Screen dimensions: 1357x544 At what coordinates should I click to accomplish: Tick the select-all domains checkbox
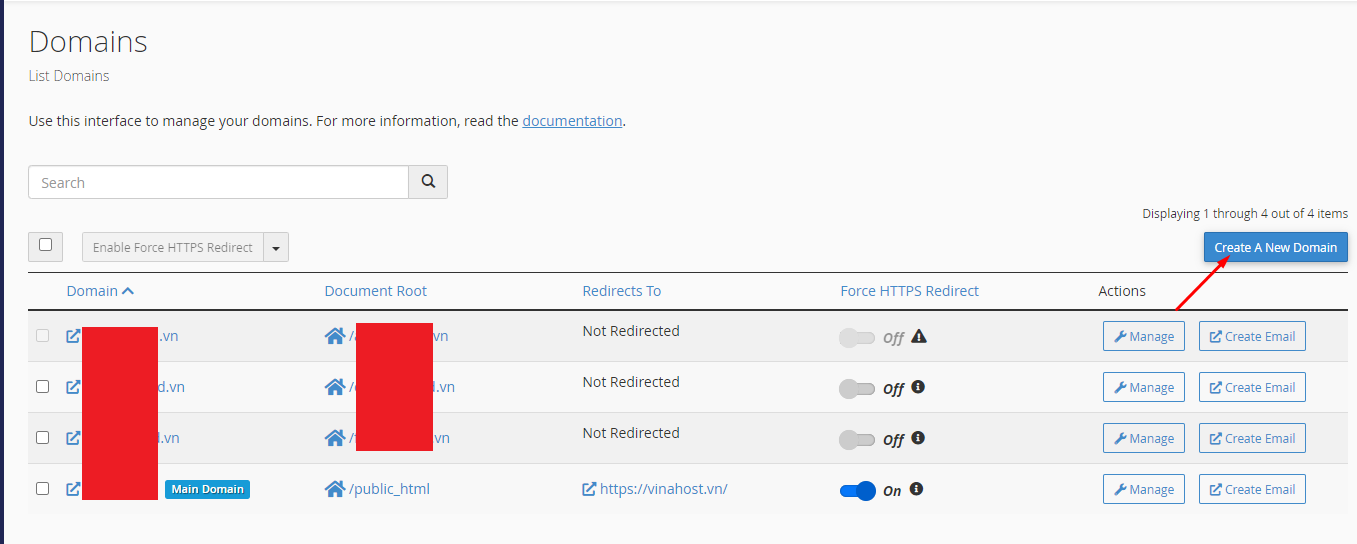(45, 245)
